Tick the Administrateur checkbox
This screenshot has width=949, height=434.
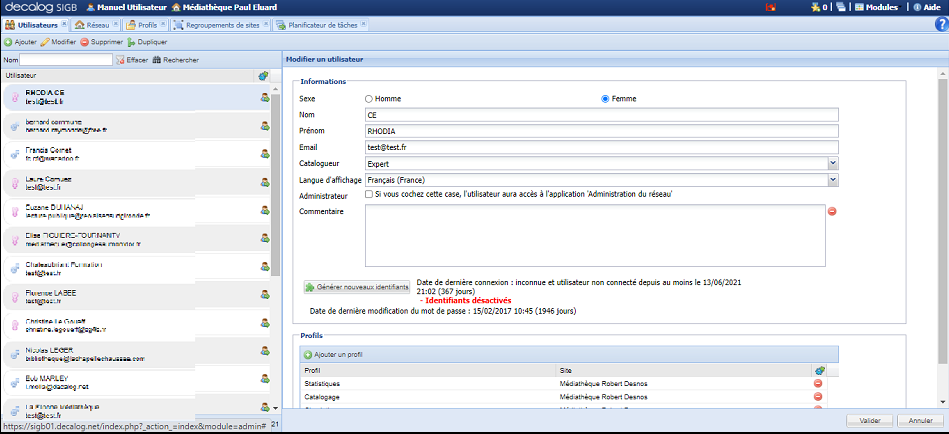pyautogui.click(x=369, y=195)
